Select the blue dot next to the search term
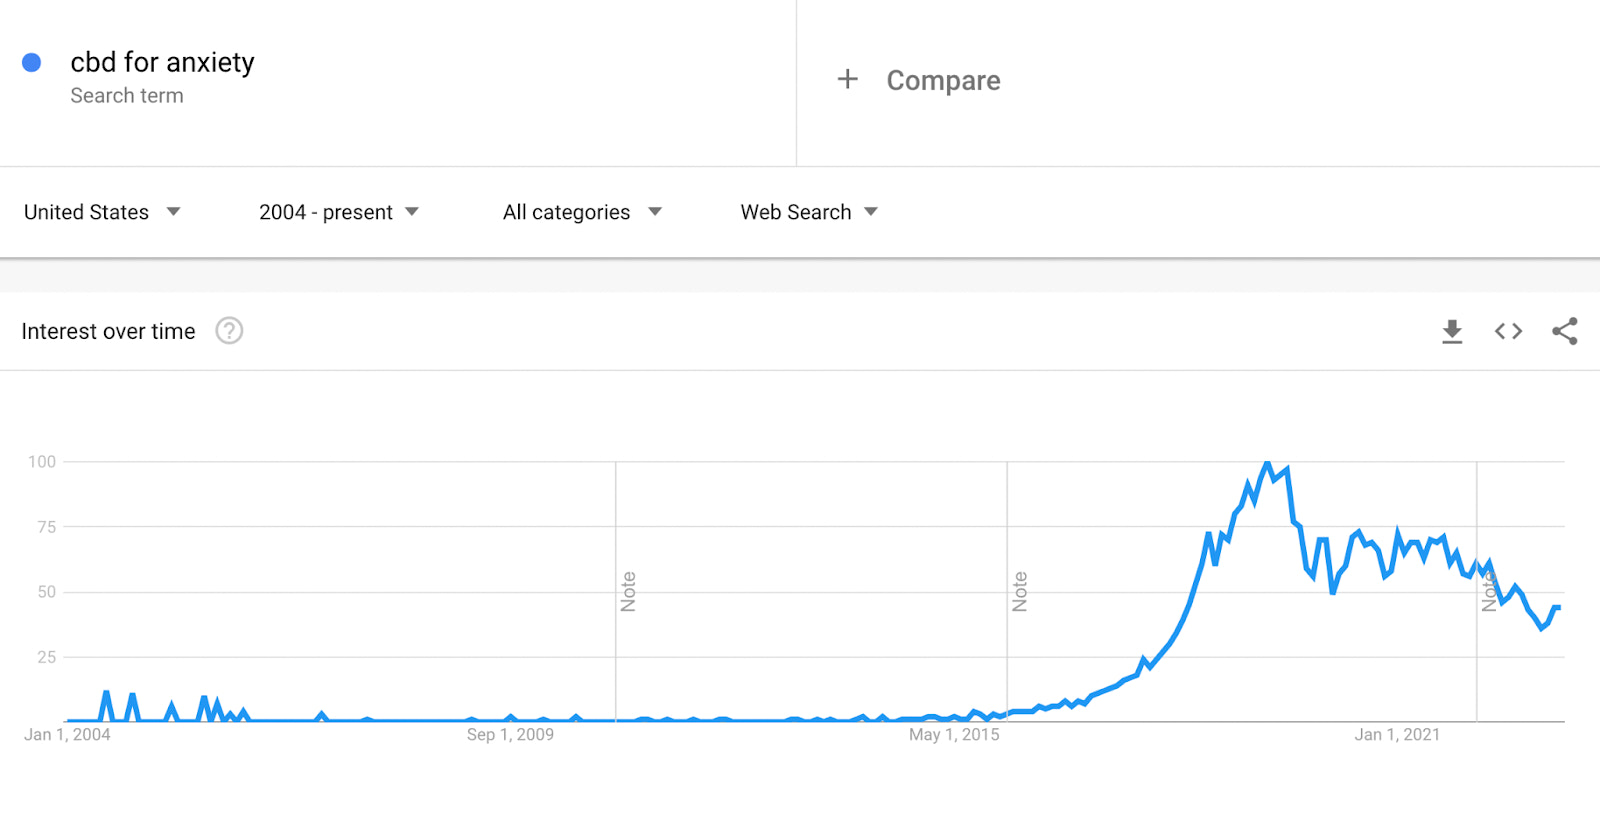The image size is (1600, 814). point(33,62)
